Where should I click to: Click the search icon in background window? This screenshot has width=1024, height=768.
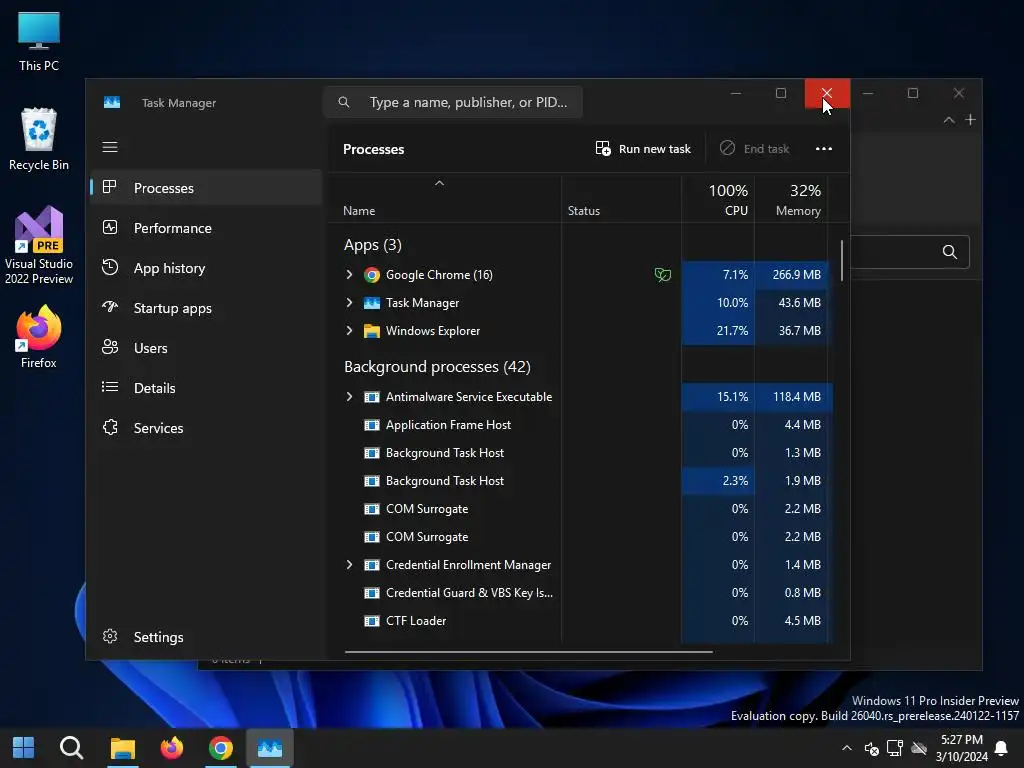coord(950,252)
